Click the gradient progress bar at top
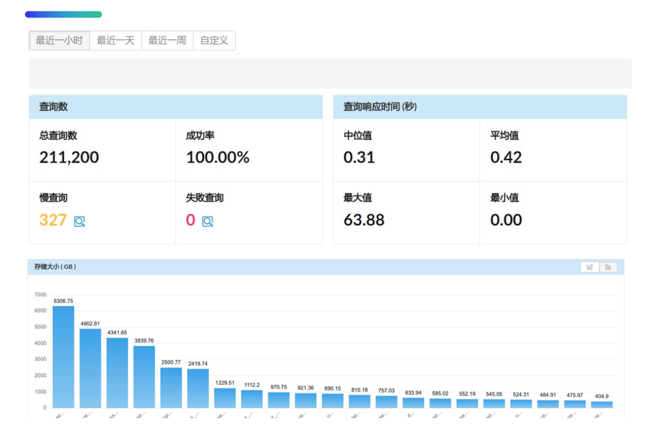The image size is (658, 447). click(63, 14)
